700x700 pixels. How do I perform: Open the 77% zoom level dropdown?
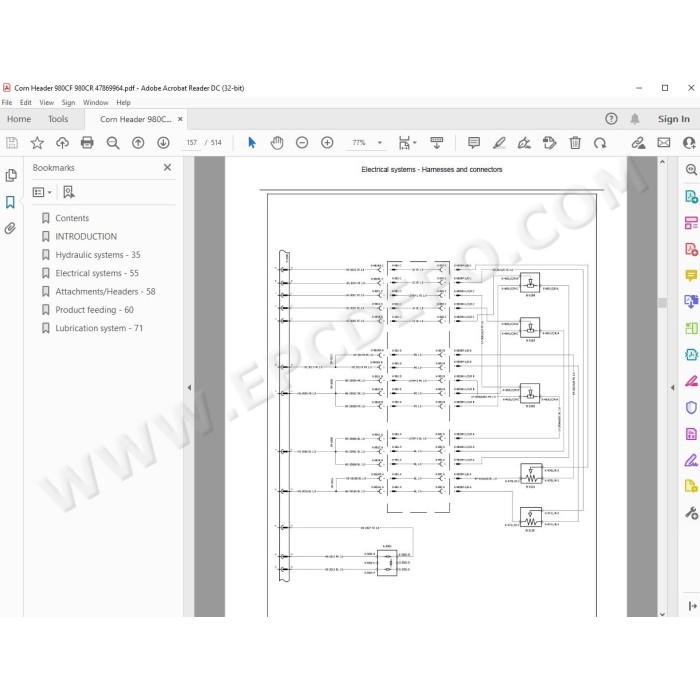click(x=379, y=143)
